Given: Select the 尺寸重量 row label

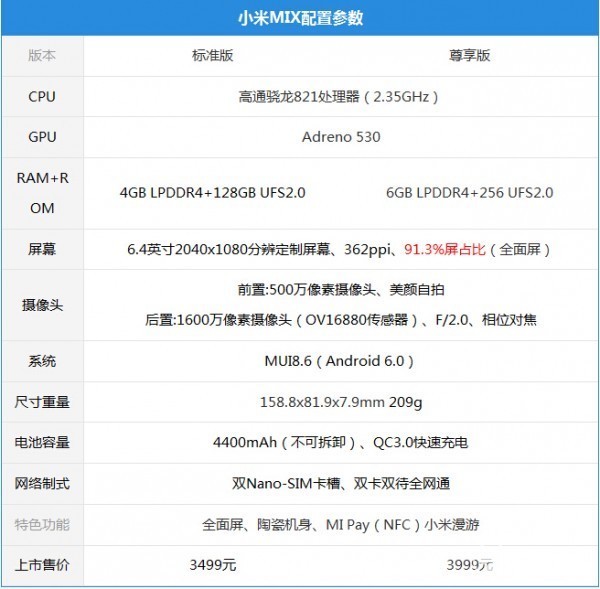Looking at the screenshot, I should [x=42, y=402].
